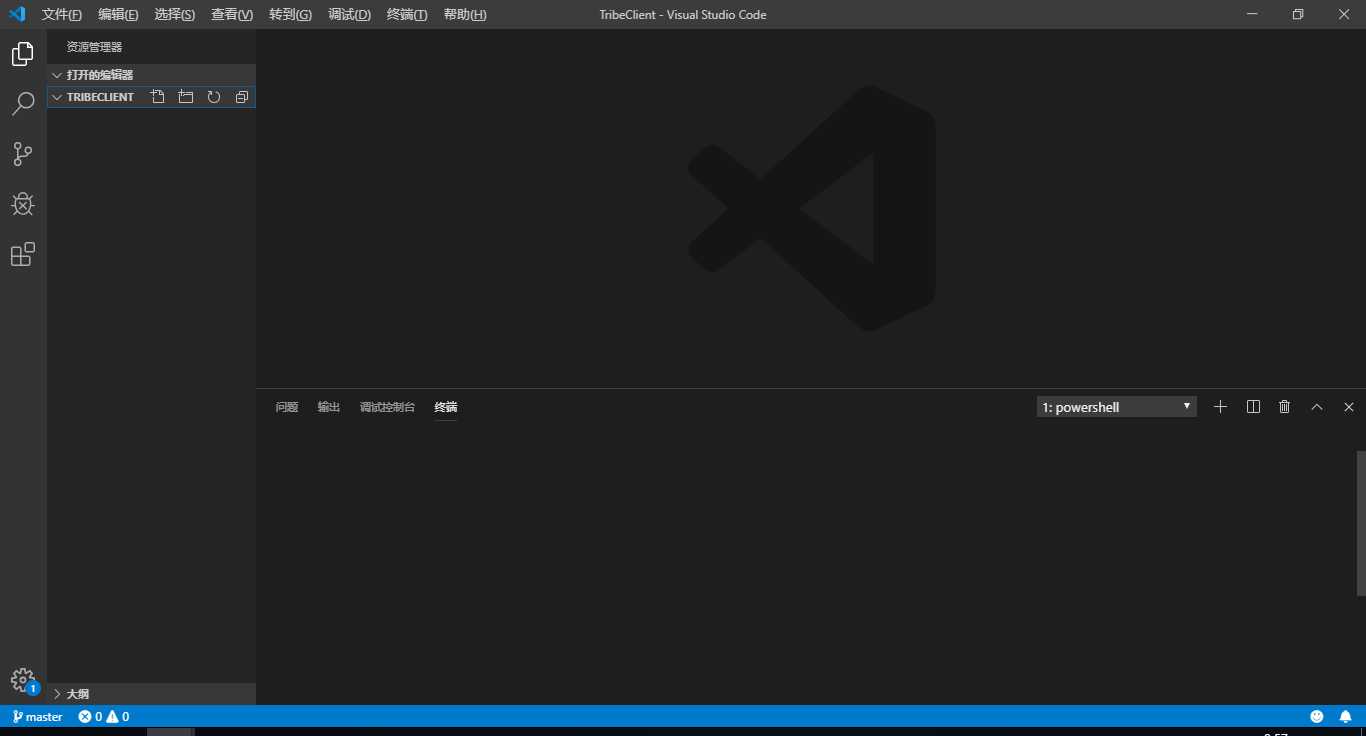The image size is (1366, 736).
Task: Open the 文件(F) menu
Action: pyautogui.click(x=62, y=15)
